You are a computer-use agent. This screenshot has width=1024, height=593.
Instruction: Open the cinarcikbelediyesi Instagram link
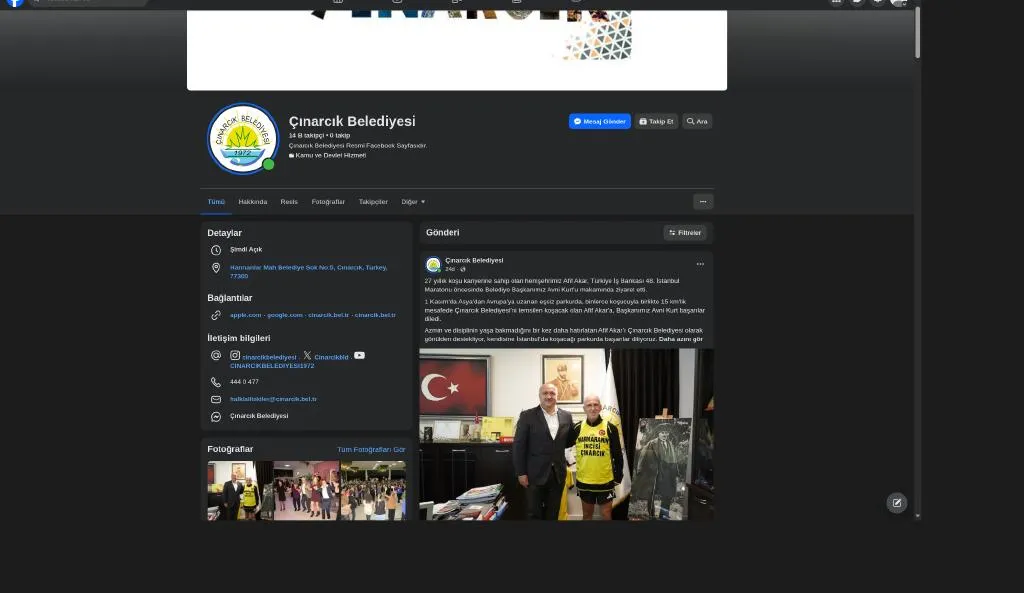click(x=269, y=357)
